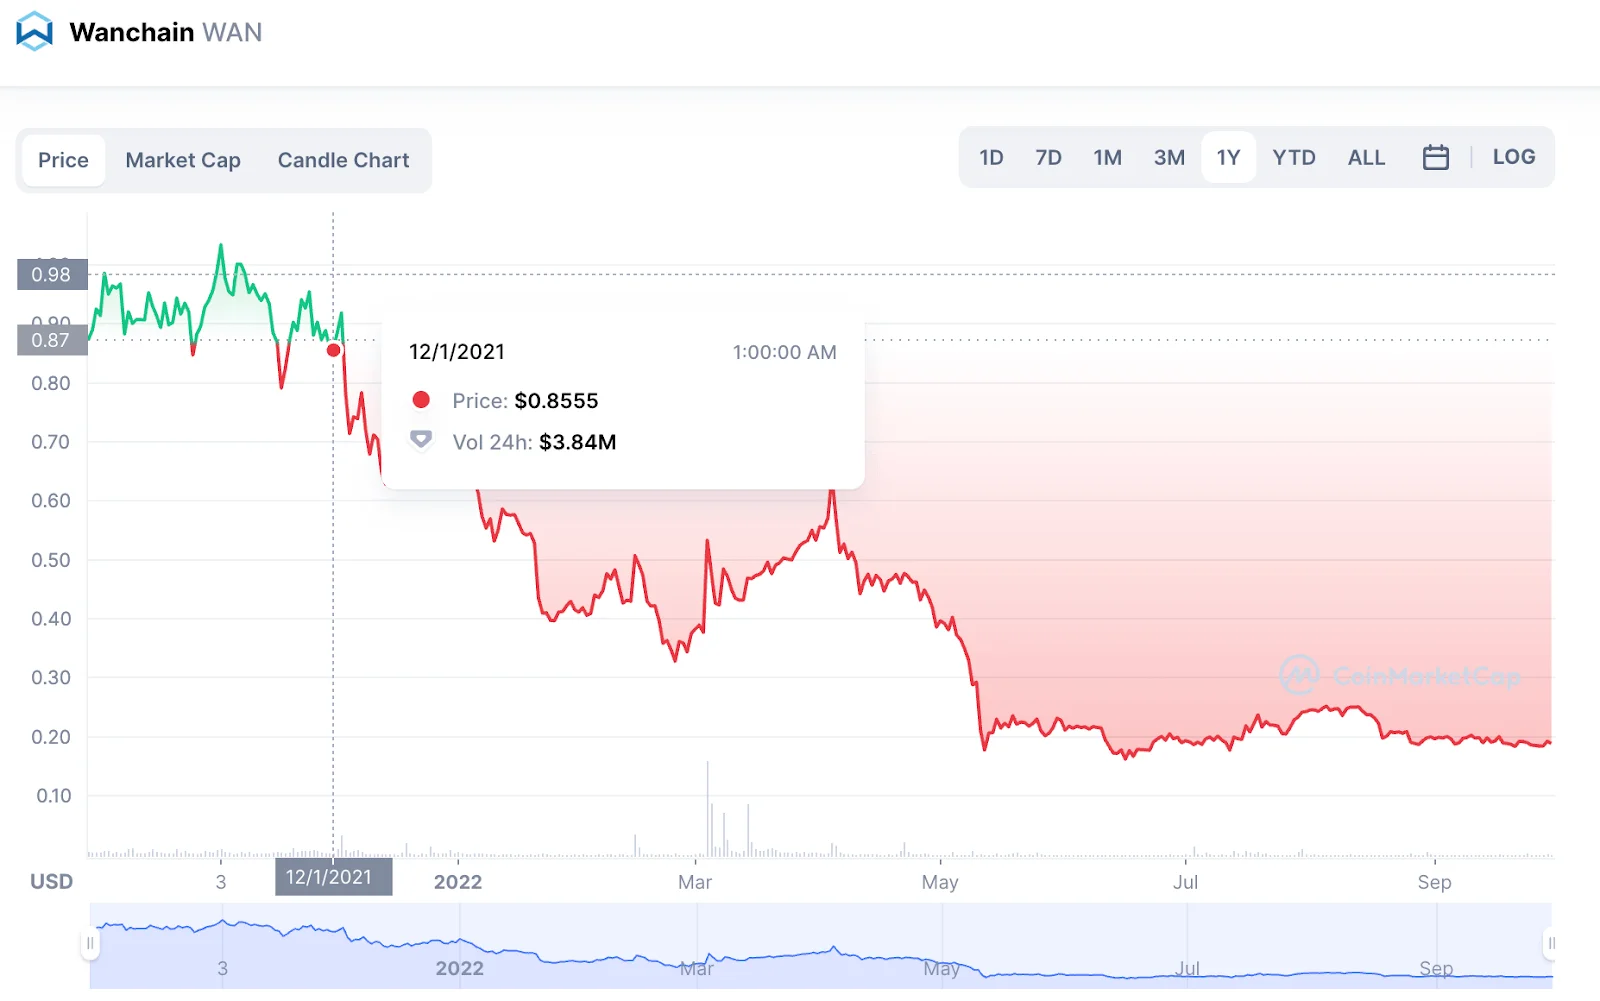Click the 0.98 price axis label
Viewport: 1600px width, 1001px height.
52,274
